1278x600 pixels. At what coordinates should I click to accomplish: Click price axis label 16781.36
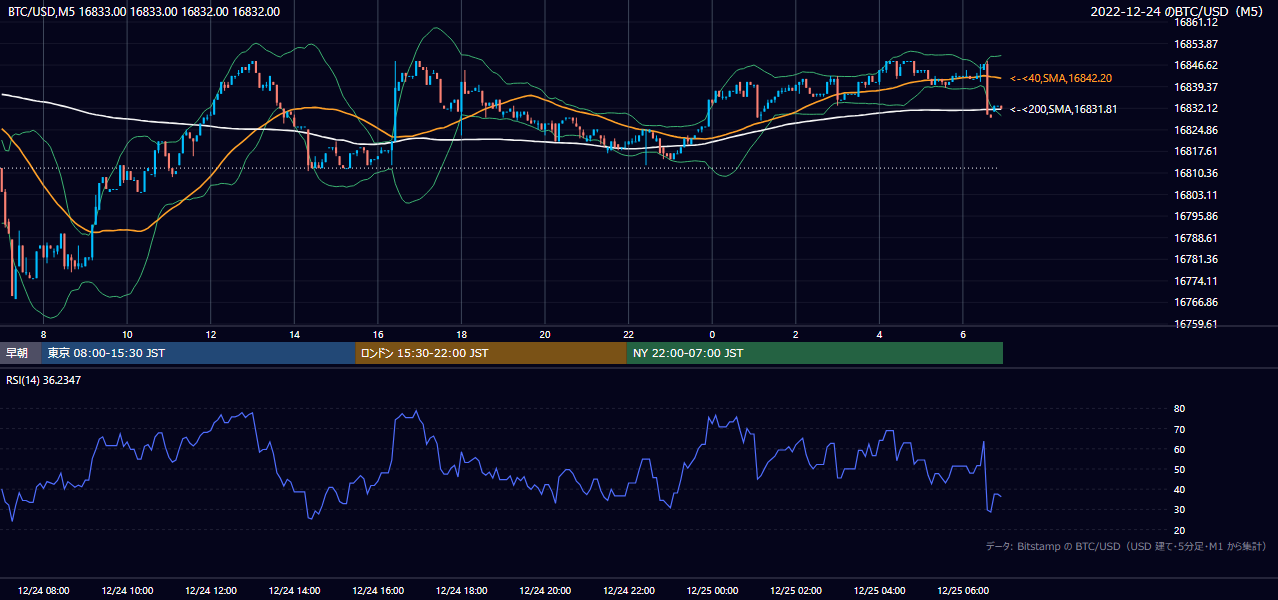pyautogui.click(x=1196, y=259)
